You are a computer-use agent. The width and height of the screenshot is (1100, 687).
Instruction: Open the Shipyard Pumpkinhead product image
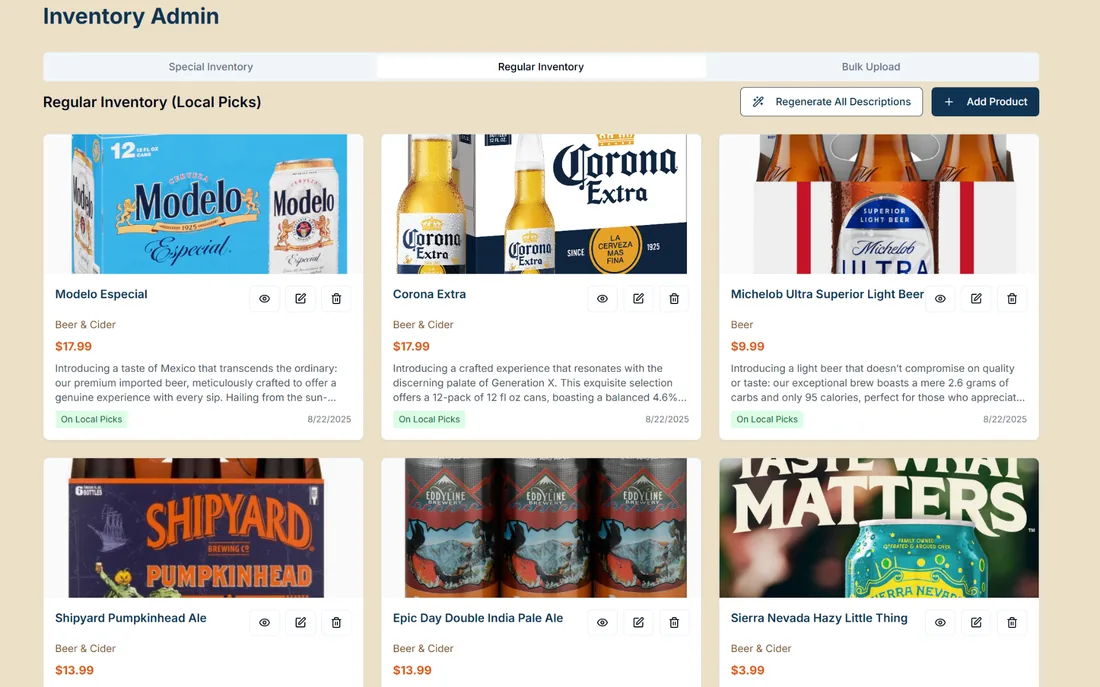[x=203, y=528]
